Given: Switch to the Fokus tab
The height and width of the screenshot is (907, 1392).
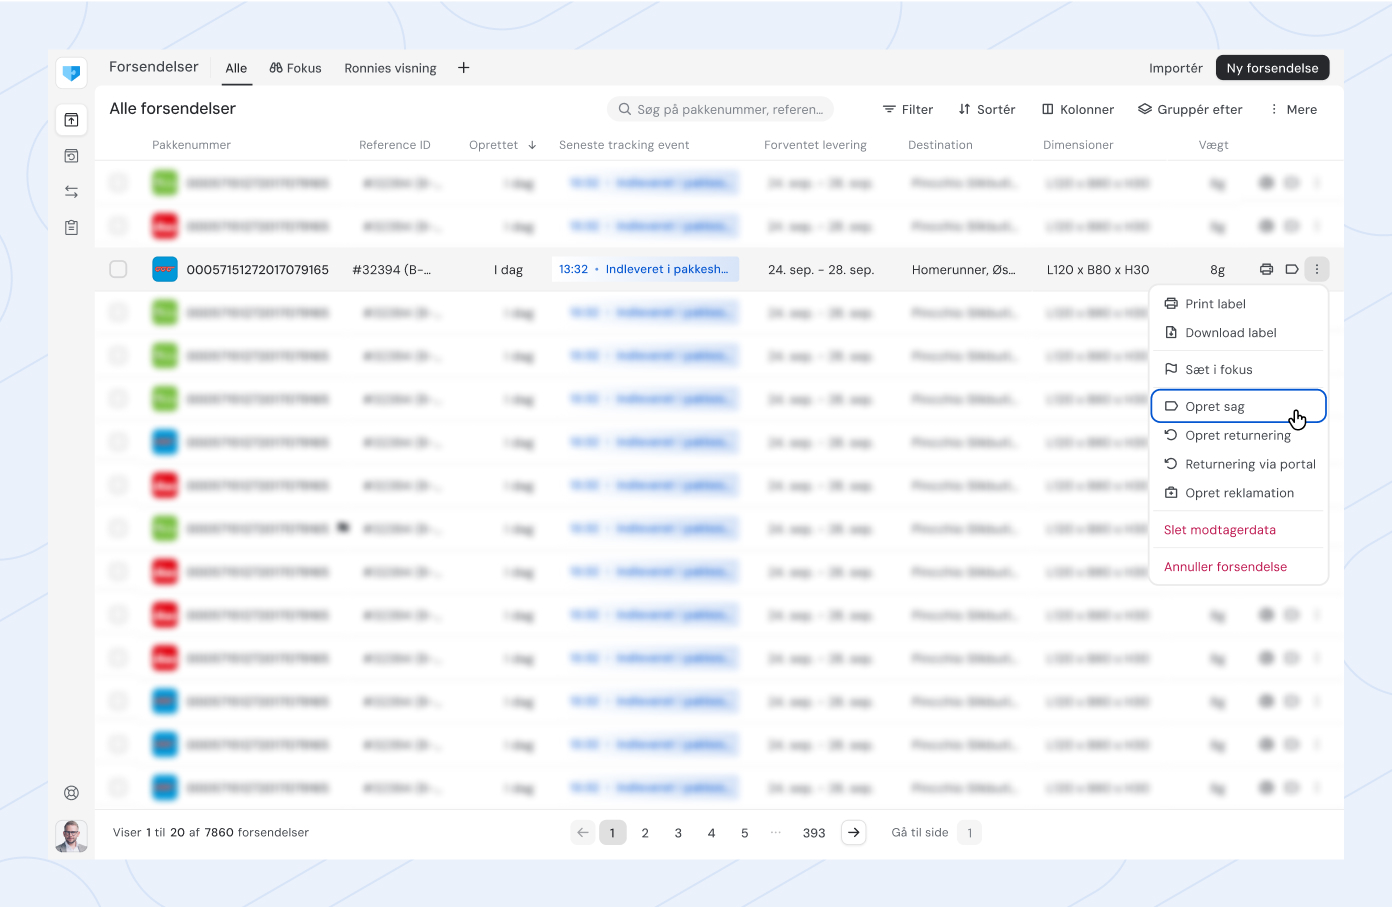Looking at the screenshot, I should [x=295, y=68].
